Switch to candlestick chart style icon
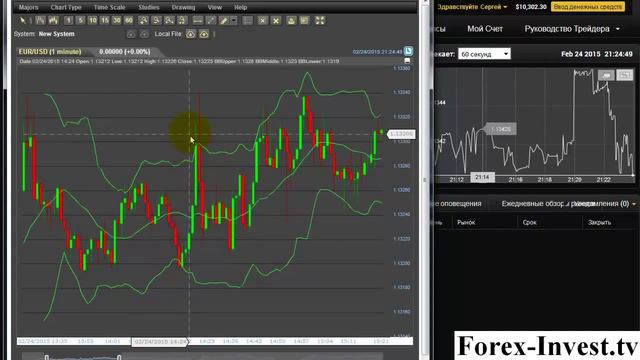640x360 pixels. tap(53, 20)
